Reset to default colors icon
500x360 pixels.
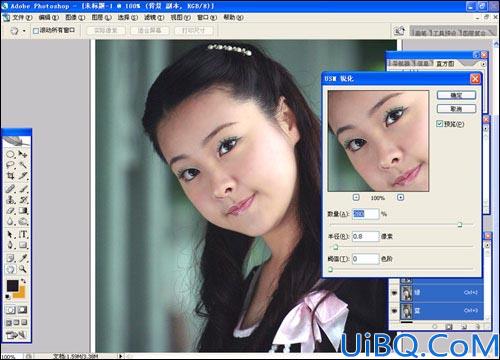point(8,296)
